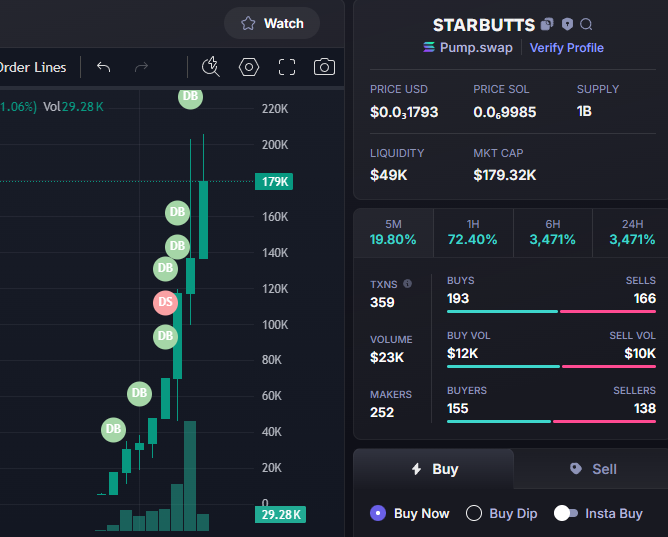
Task: Click the TXNS count 359
Action: pyautogui.click(x=382, y=302)
